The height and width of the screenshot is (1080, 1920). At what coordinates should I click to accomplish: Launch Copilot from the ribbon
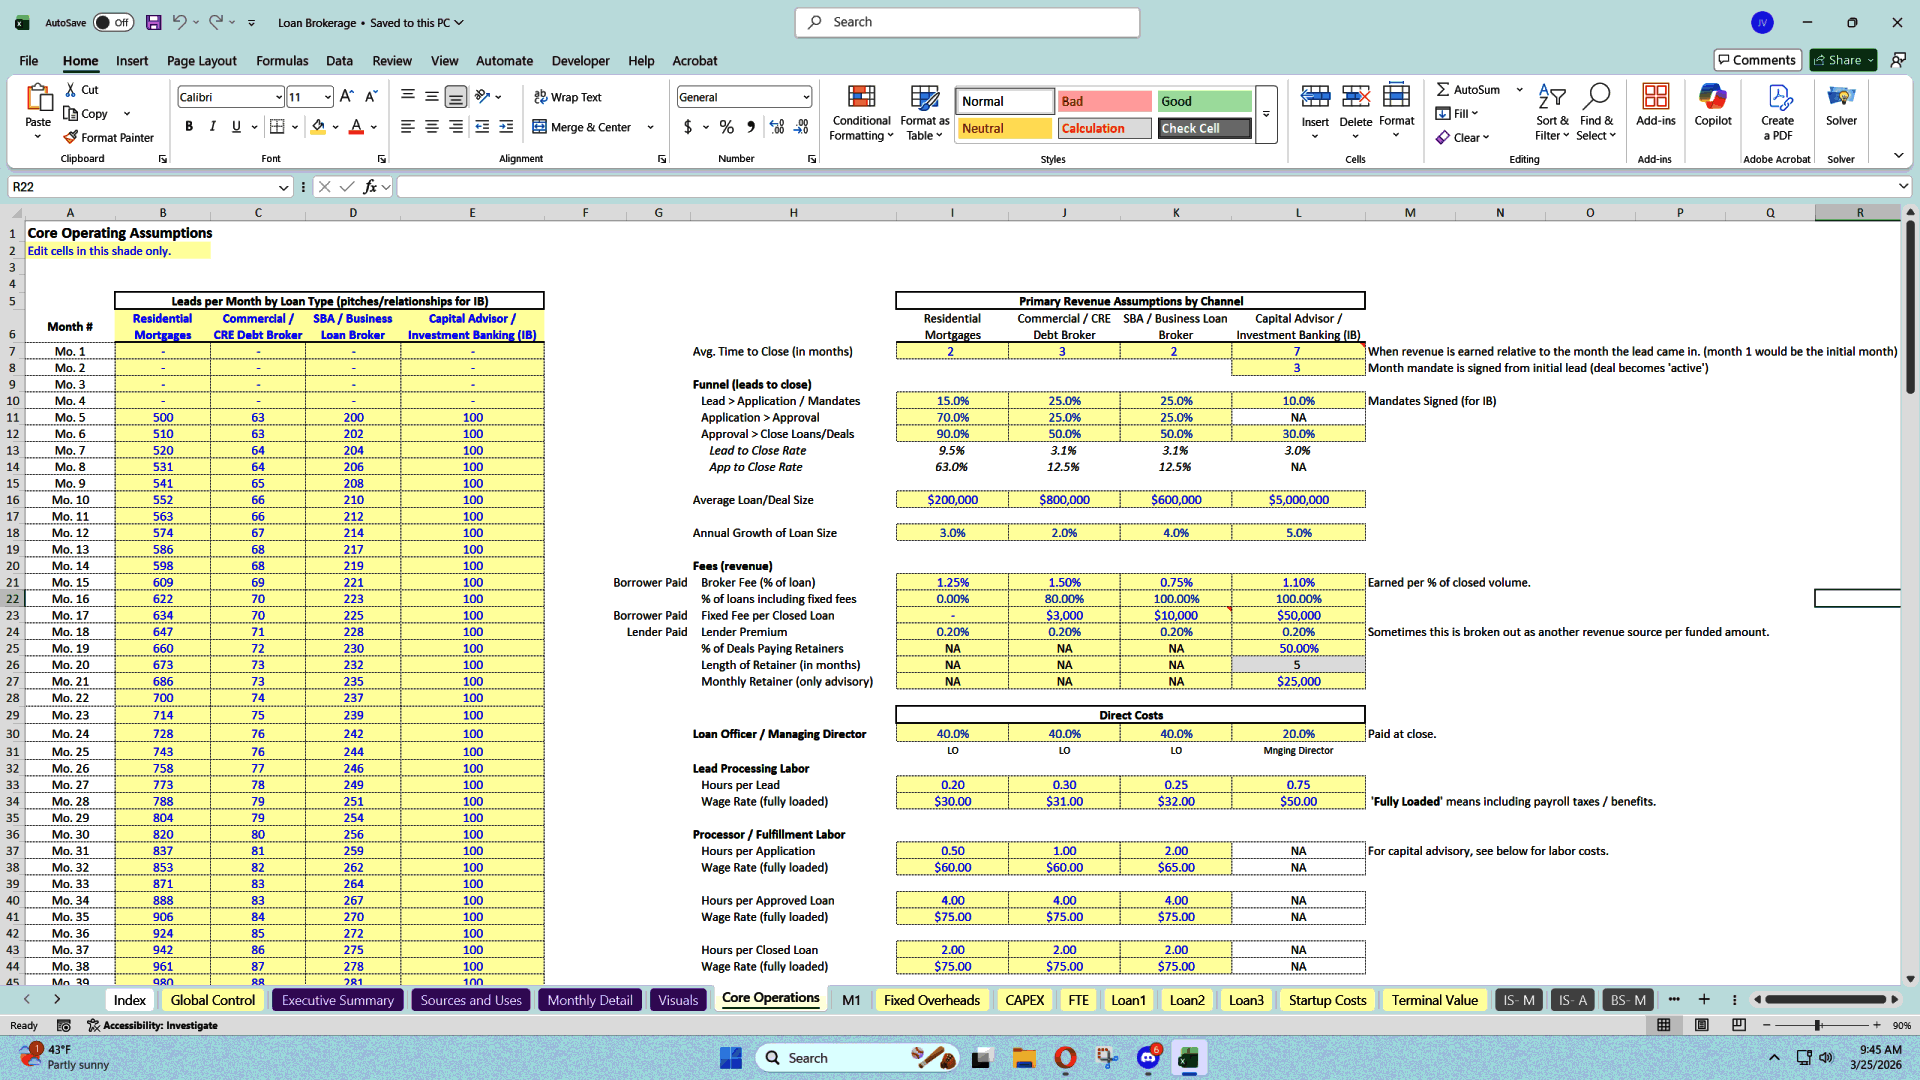(x=1713, y=105)
